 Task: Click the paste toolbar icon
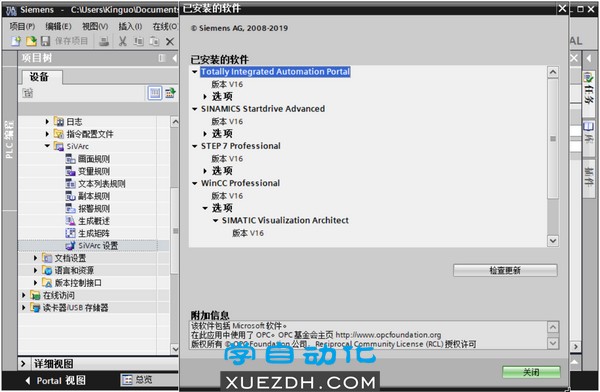click(x=154, y=41)
